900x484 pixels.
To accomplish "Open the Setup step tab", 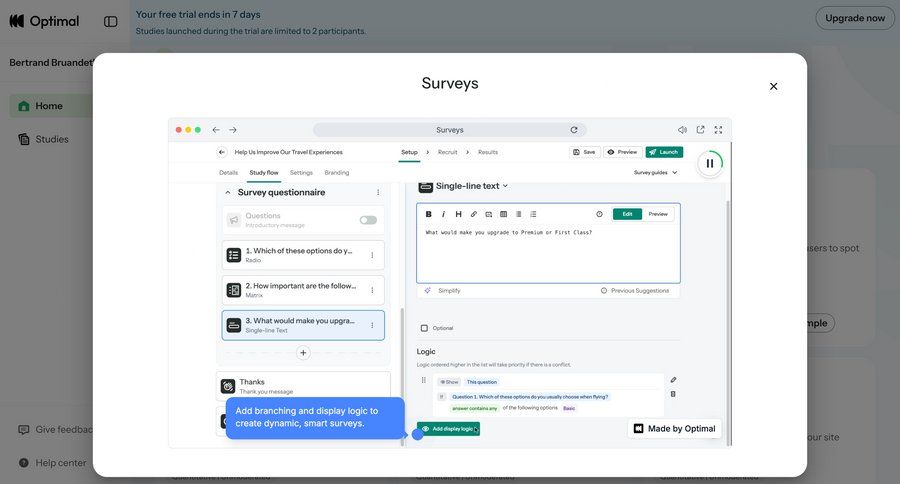I will point(409,152).
